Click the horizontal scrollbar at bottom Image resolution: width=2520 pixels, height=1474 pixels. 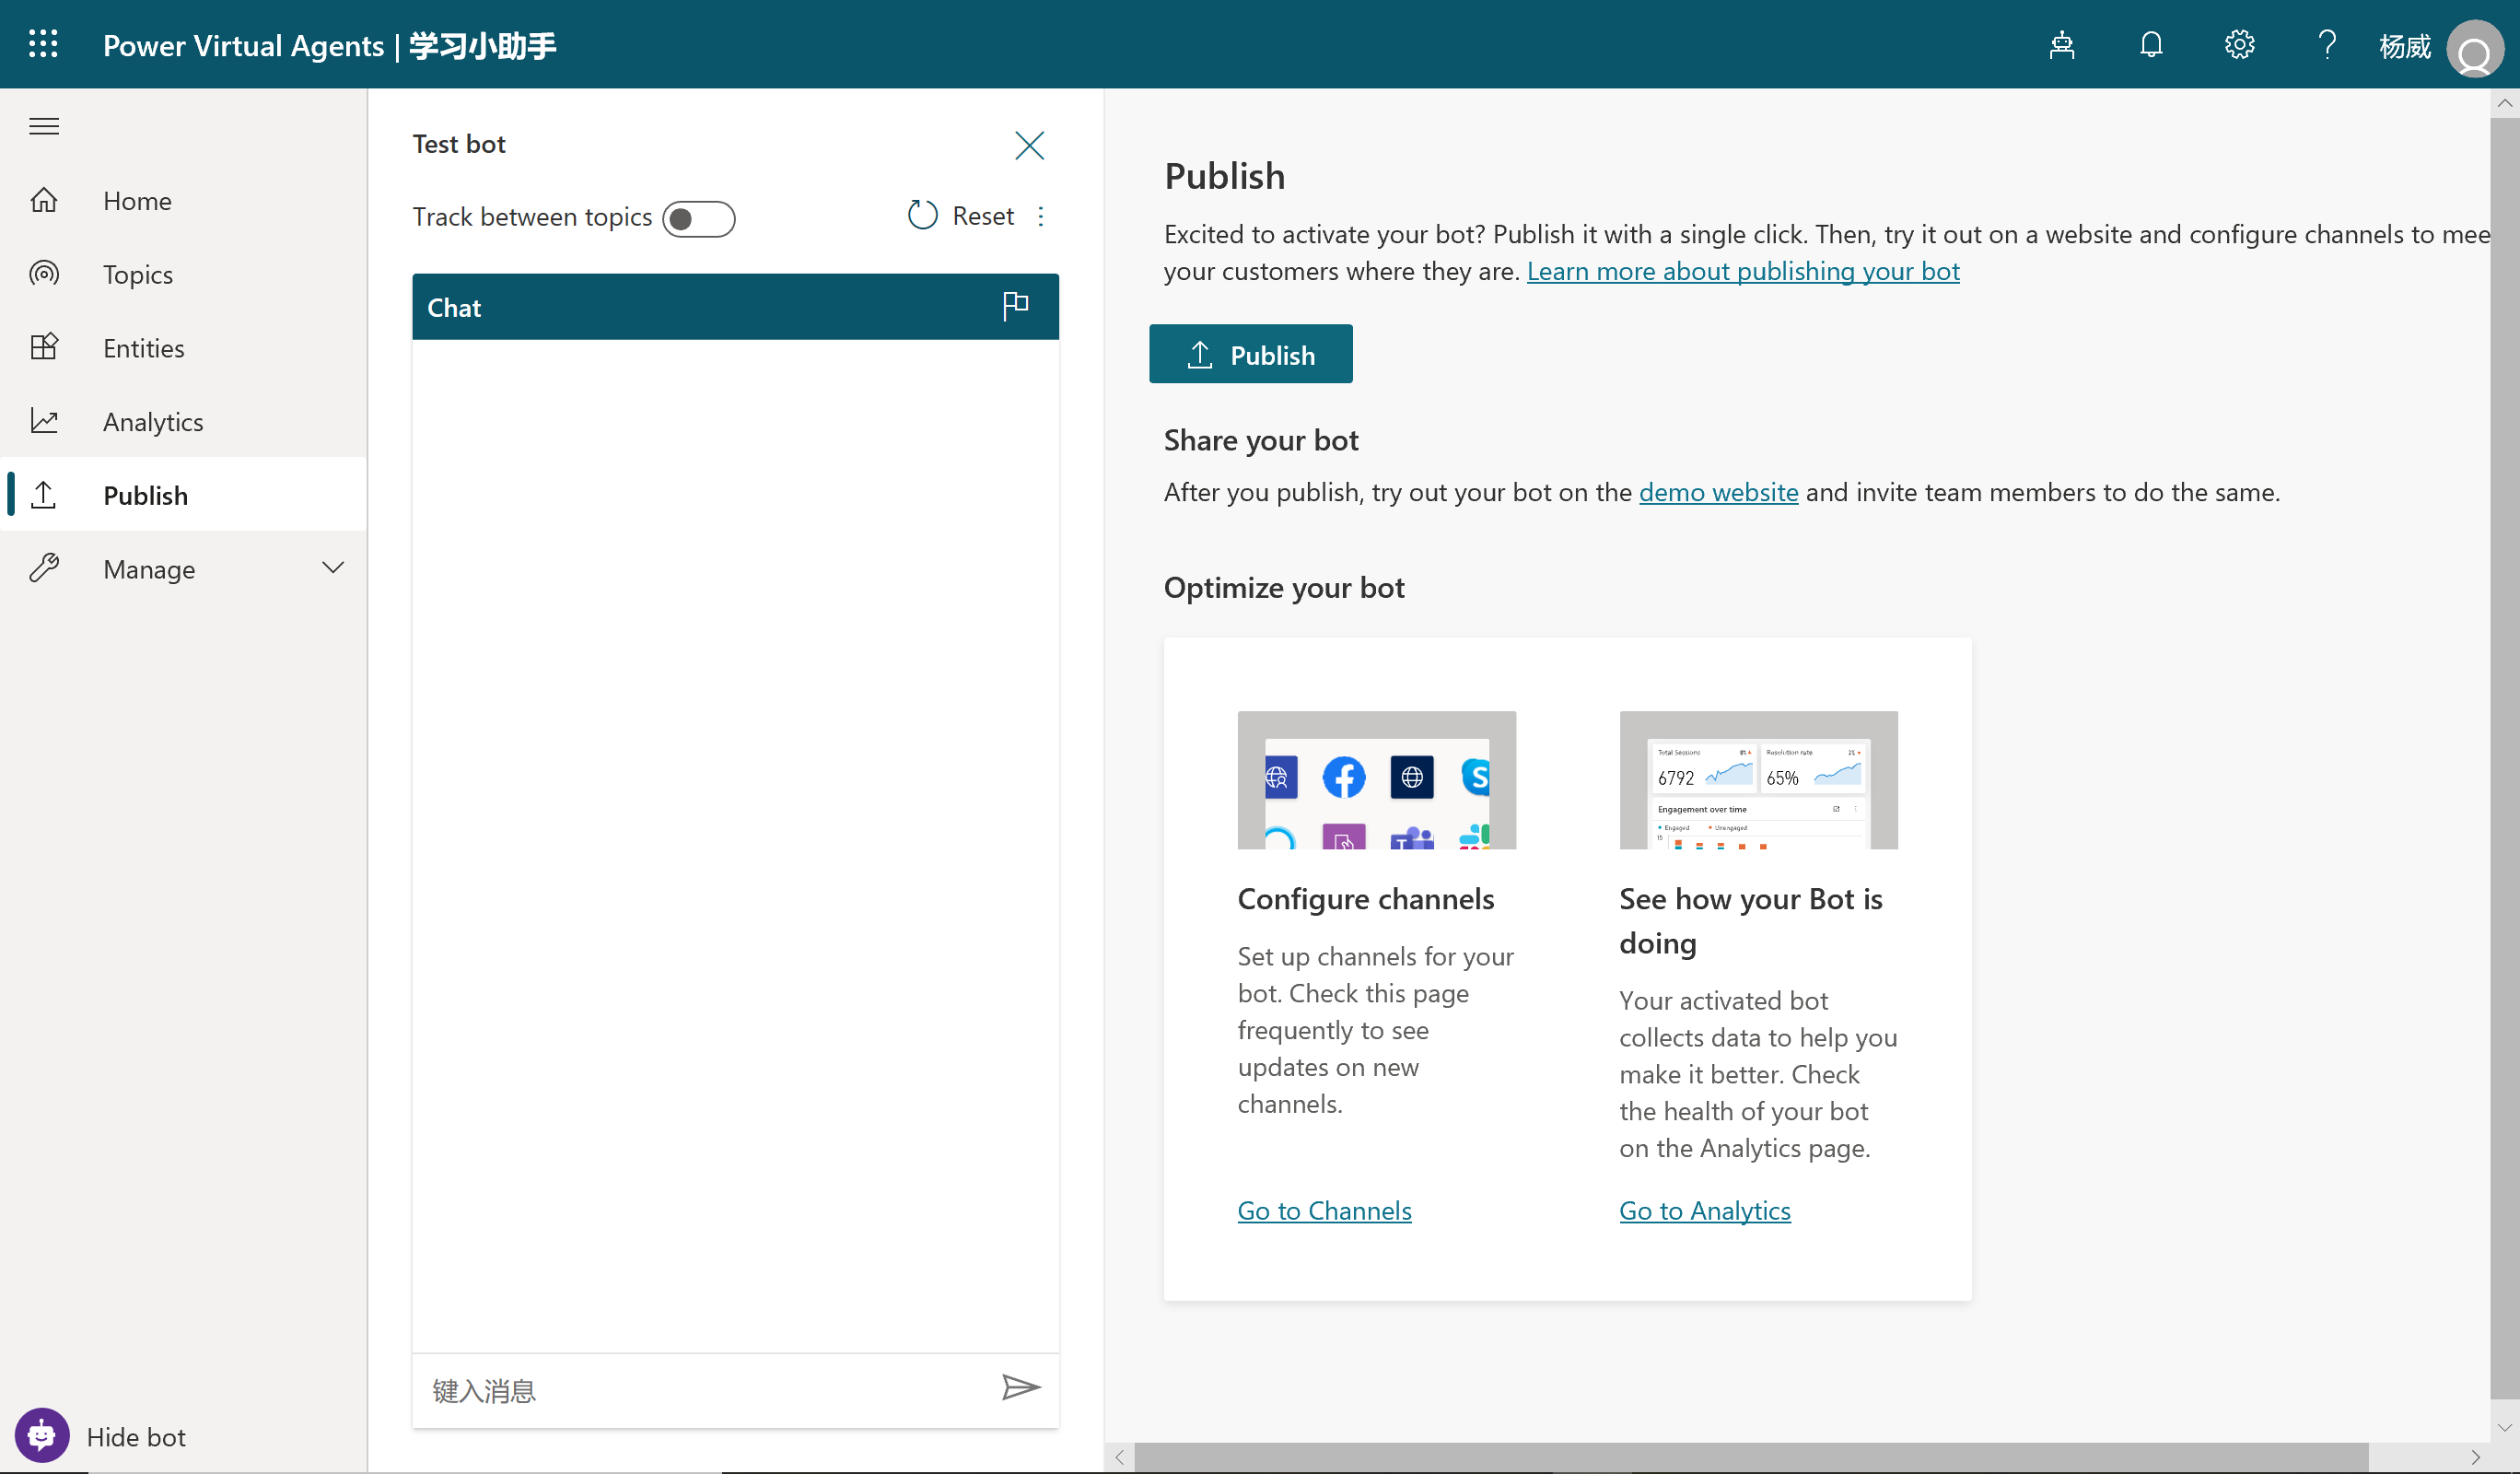click(1750, 1457)
